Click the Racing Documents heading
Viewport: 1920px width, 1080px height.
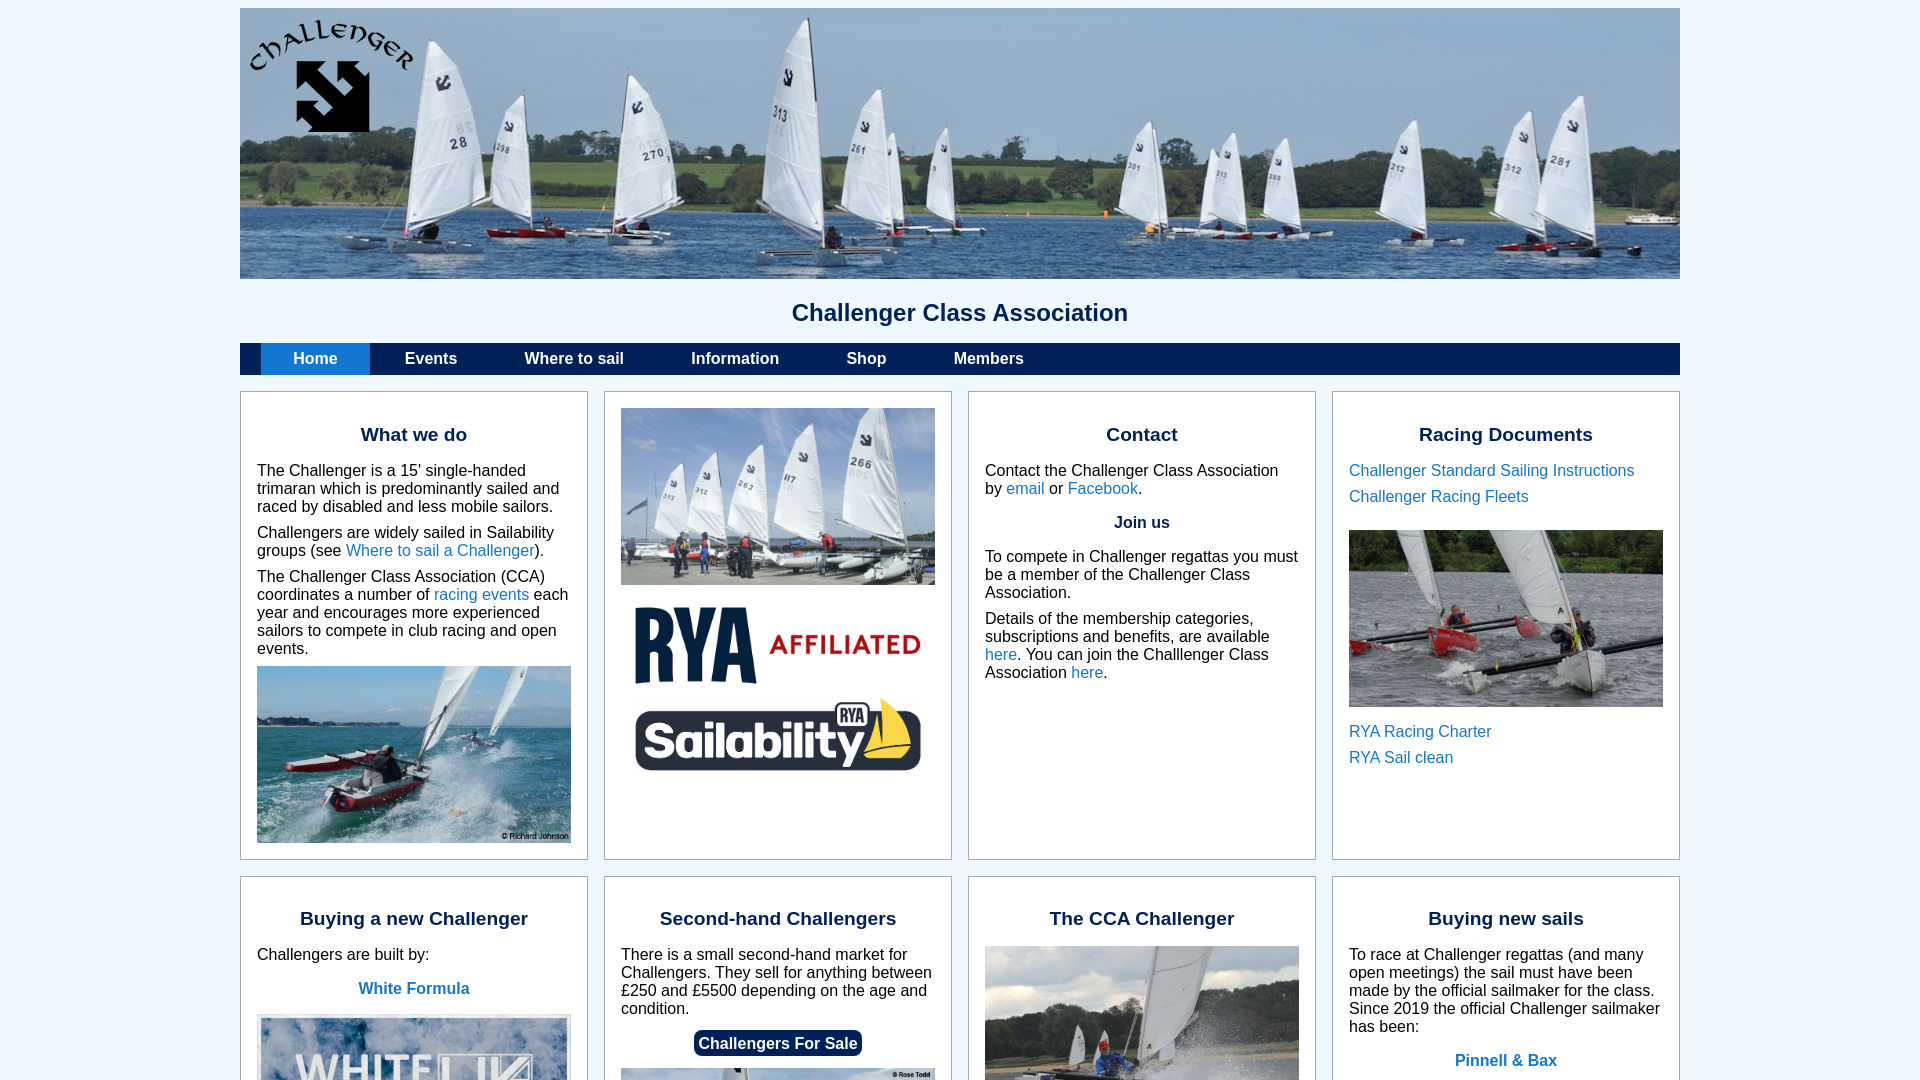click(1506, 435)
